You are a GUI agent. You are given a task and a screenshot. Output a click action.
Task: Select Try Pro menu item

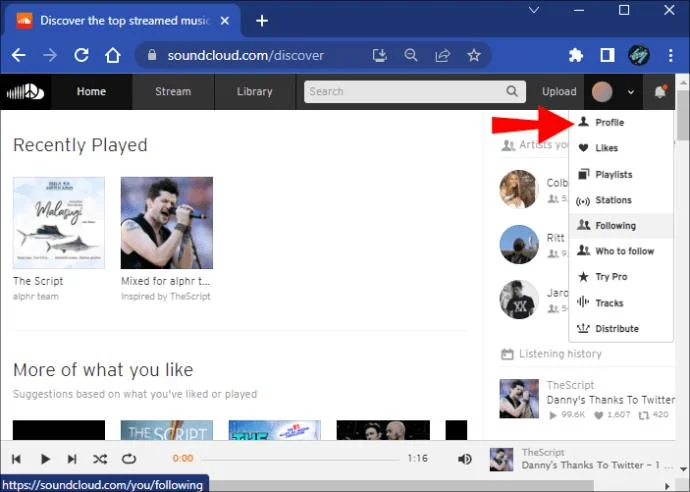click(x=621, y=277)
